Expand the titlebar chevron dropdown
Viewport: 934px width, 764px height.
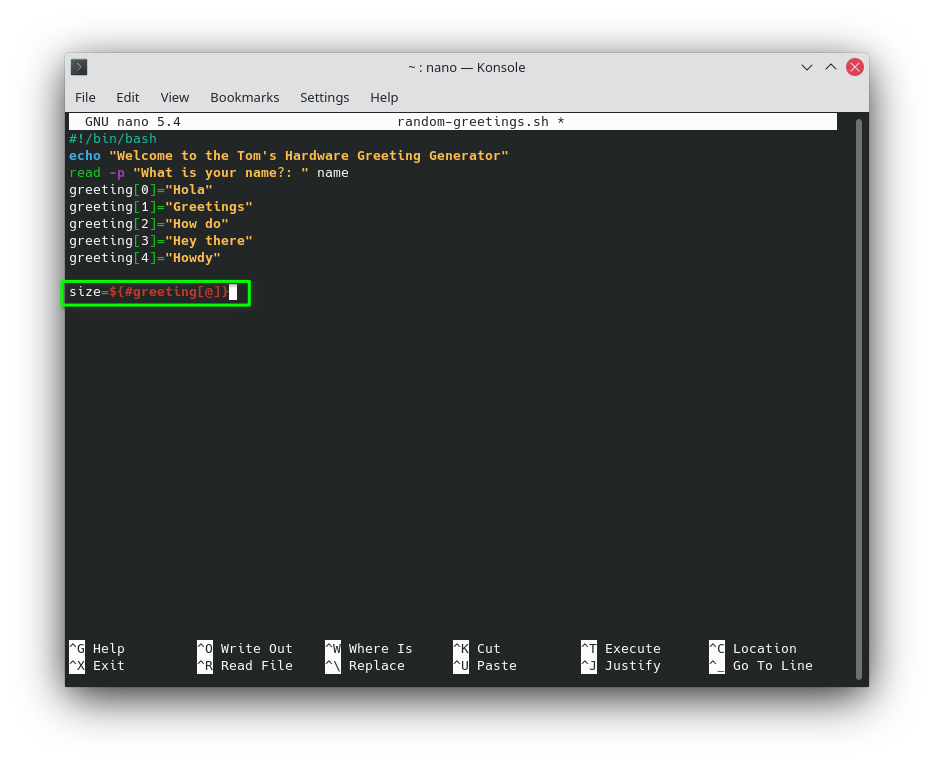click(x=806, y=67)
